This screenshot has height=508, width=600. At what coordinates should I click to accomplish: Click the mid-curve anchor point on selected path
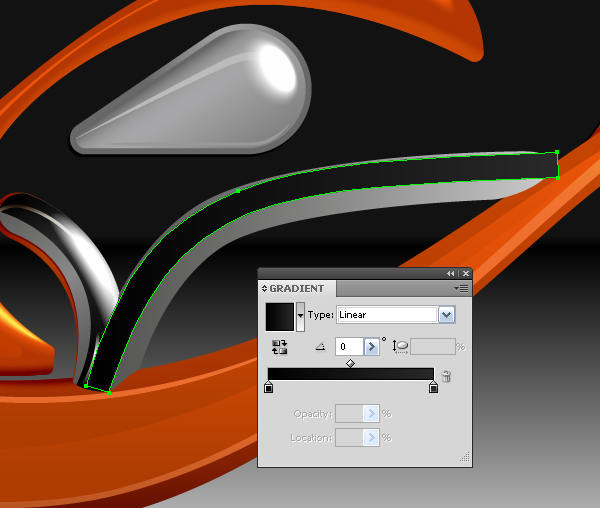point(238,190)
